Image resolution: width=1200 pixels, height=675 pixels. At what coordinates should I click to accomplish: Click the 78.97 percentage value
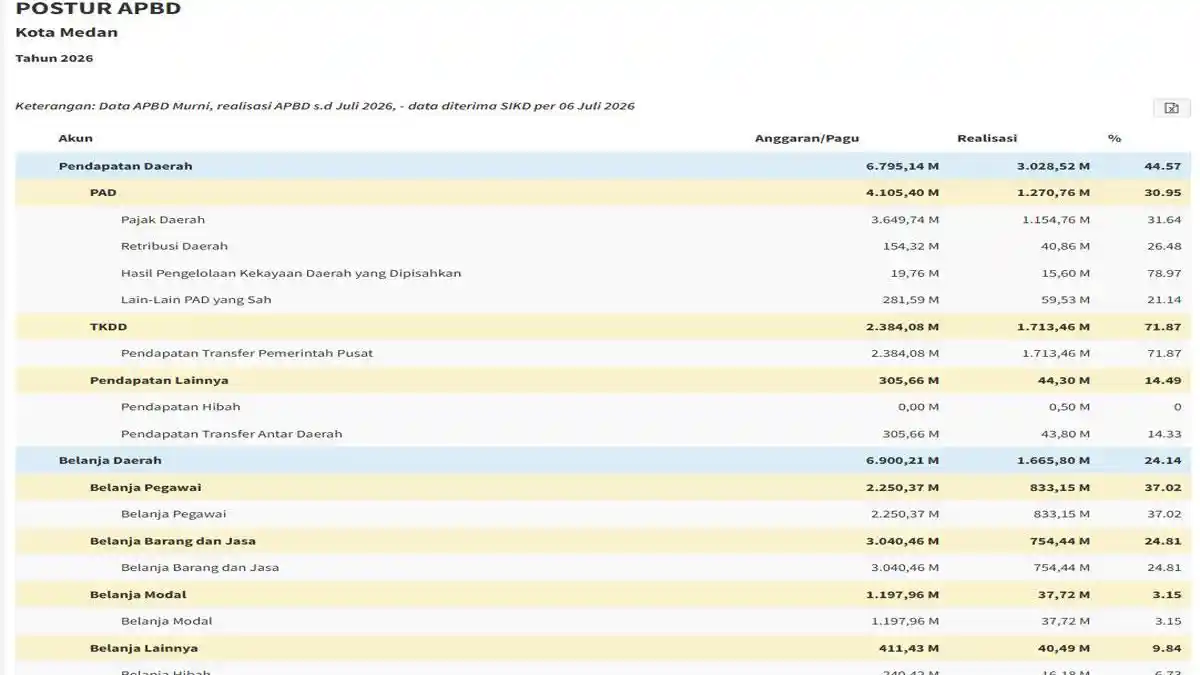pyautogui.click(x=1165, y=273)
